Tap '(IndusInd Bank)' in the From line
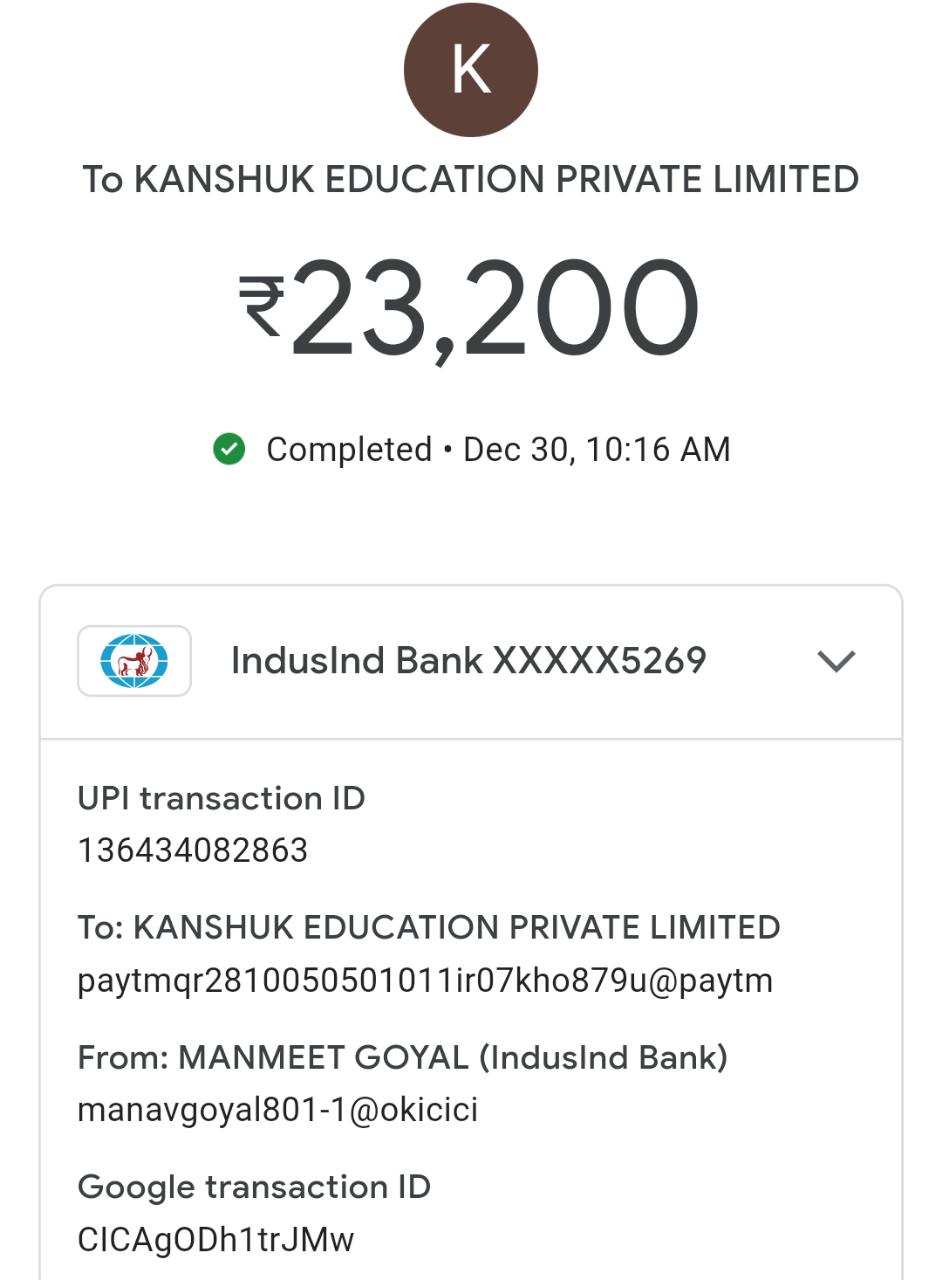The width and height of the screenshot is (942, 1280). pos(603,1058)
